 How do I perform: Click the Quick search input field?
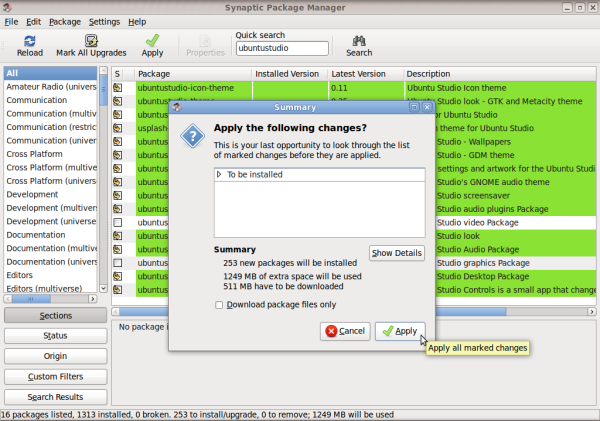282,48
